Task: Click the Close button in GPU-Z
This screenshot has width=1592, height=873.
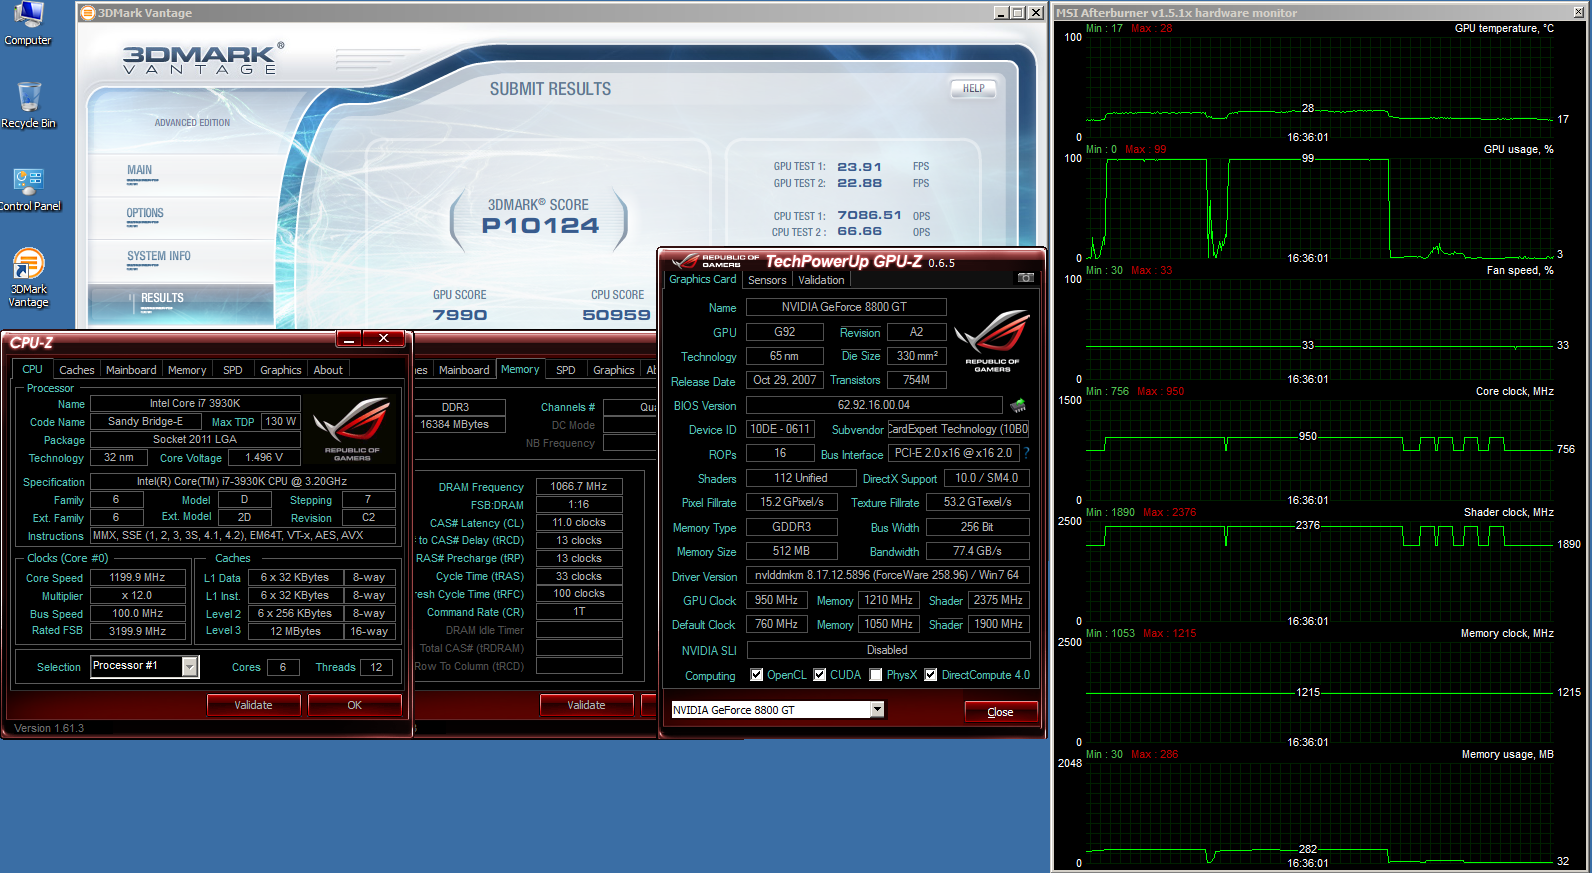Action: click(1000, 712)
